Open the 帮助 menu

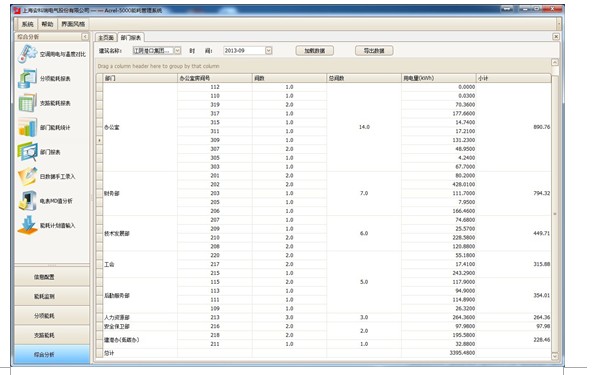(x=47, y=24)
